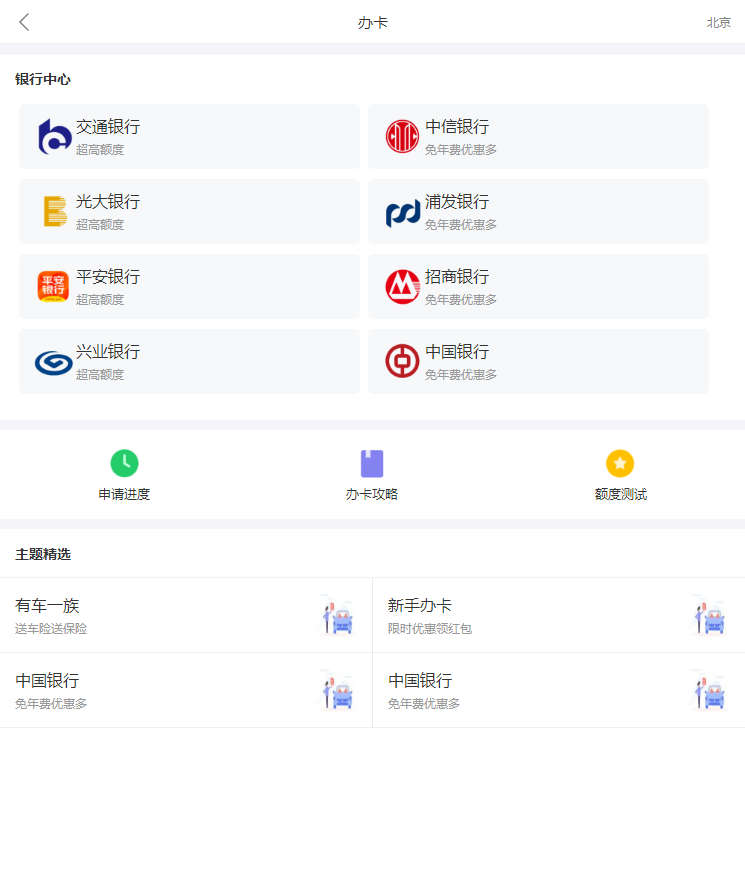Tap the illustration beside 新手办卡

click(x=710, y=615)
